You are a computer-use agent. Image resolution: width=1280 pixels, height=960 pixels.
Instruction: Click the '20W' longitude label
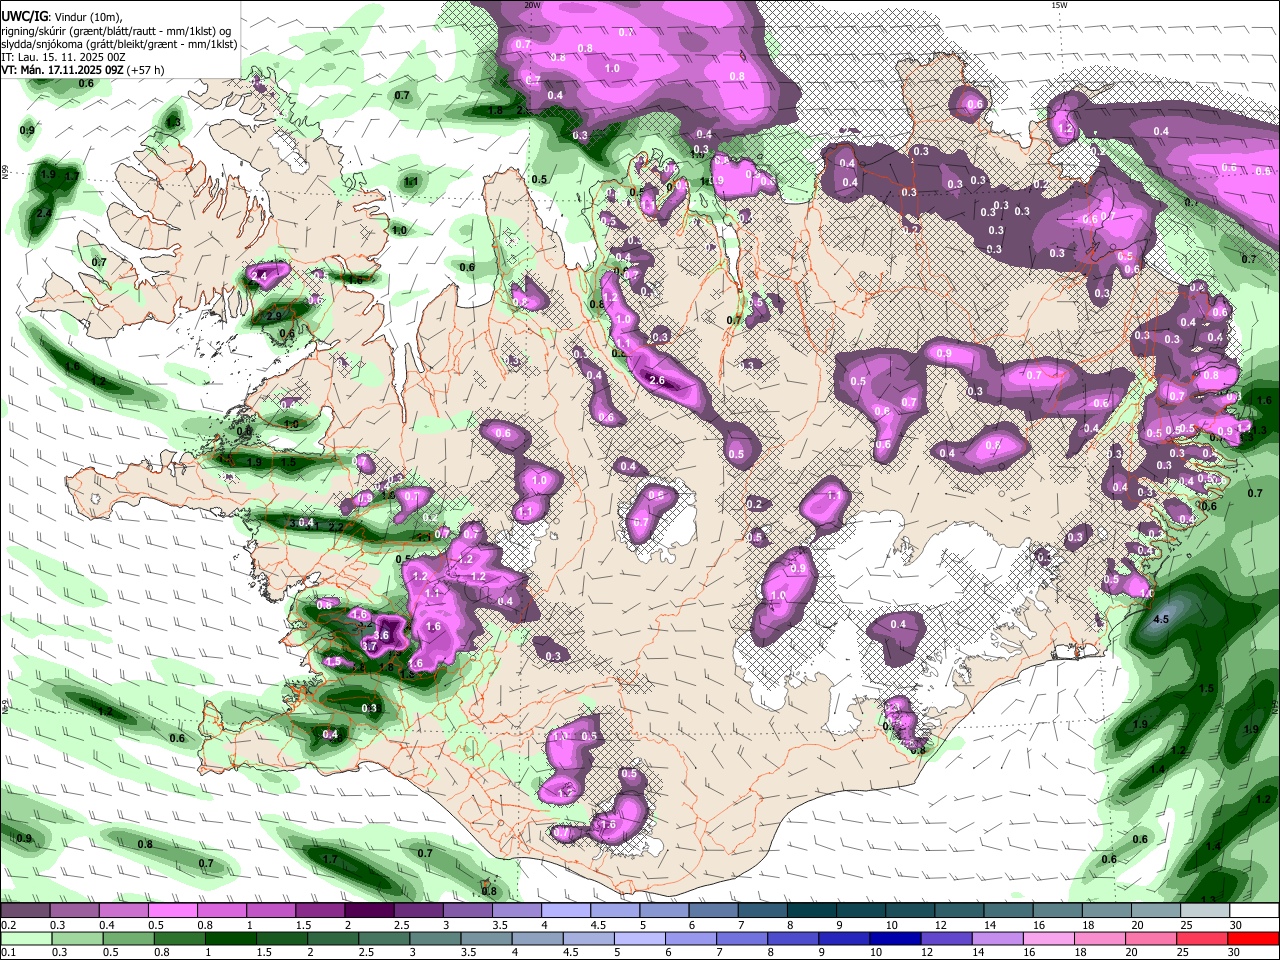(532, 5)
